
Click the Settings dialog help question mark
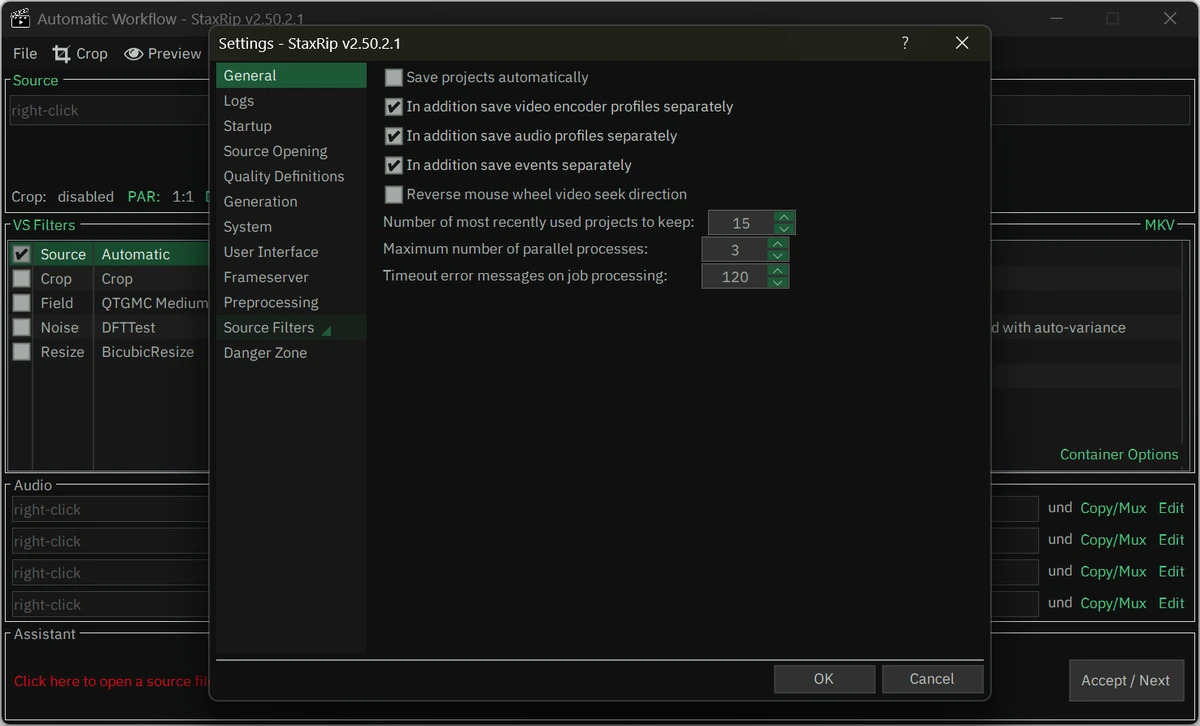click(x=905, y=43)
